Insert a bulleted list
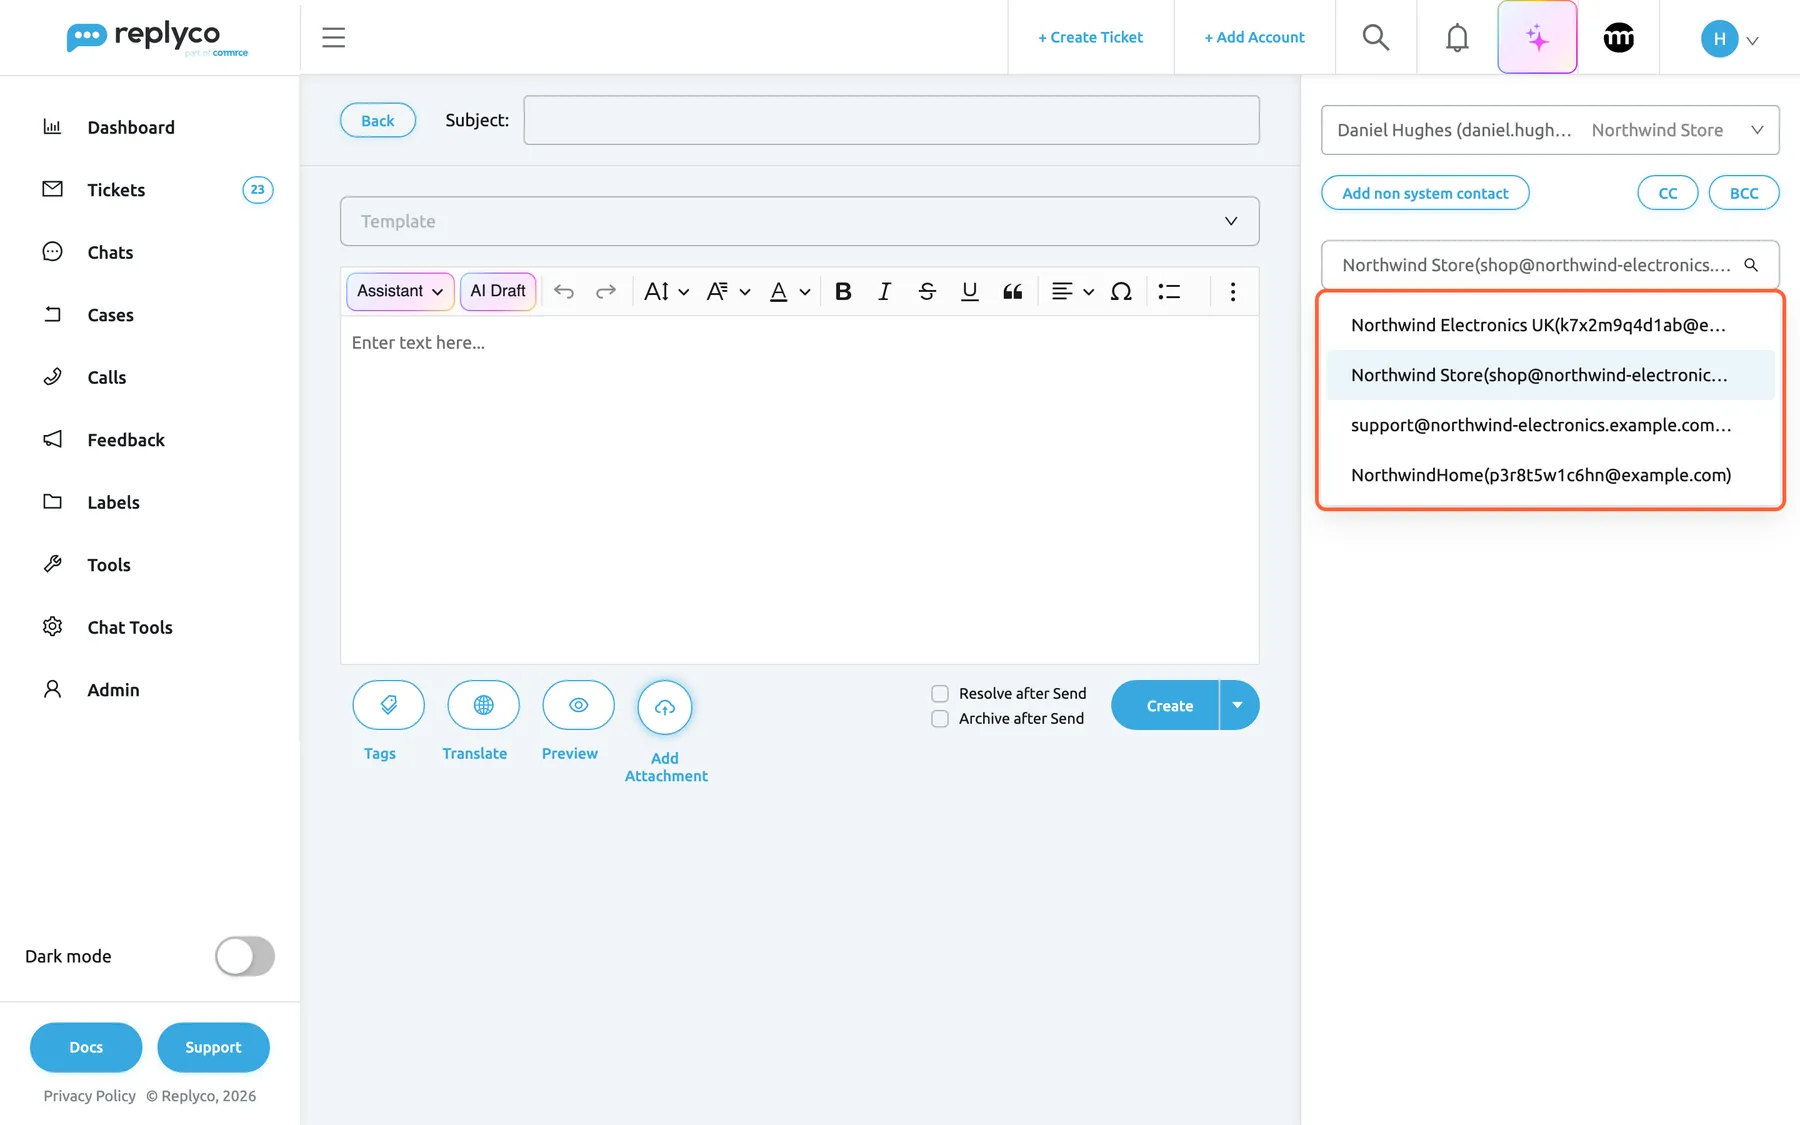The height and width of the screenshot is (1125, 1800). coord(1169,291)
